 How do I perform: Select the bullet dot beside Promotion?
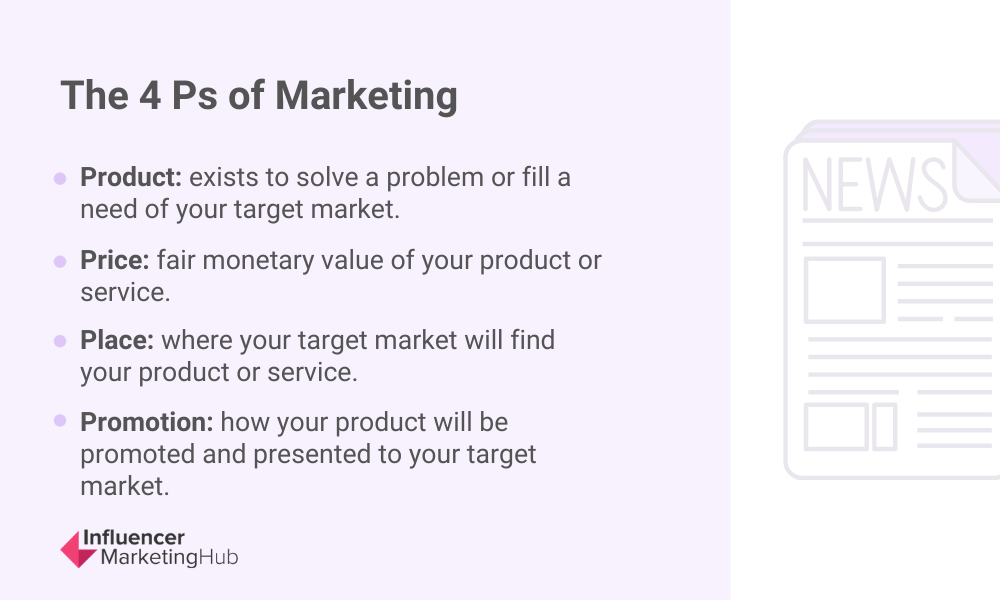coord(60,420)
